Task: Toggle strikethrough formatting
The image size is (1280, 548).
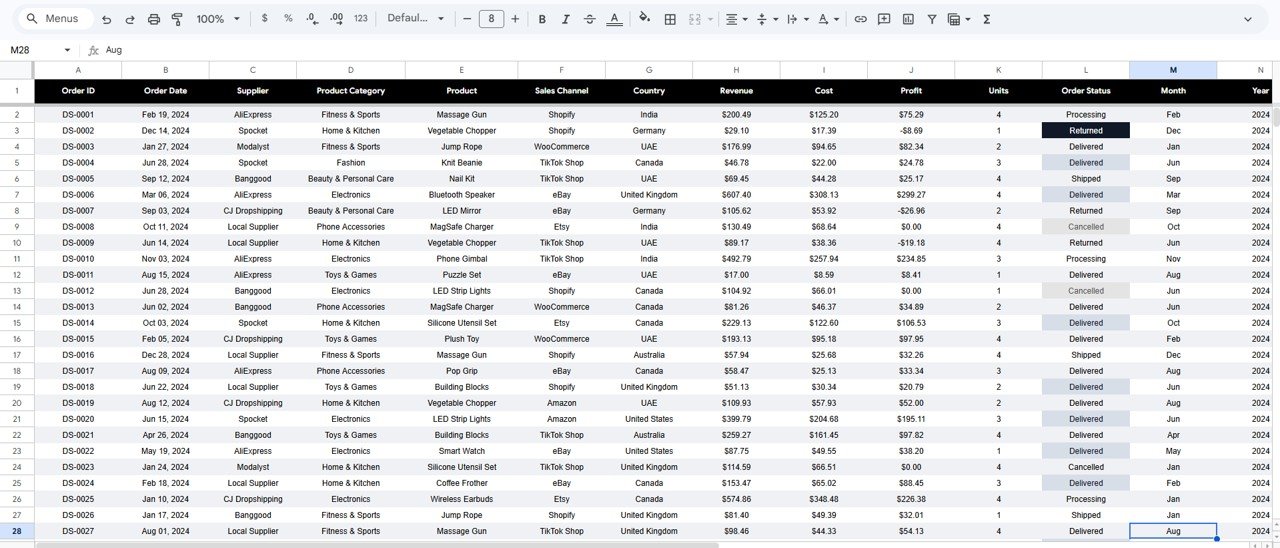Action: (x=590, y=19)
